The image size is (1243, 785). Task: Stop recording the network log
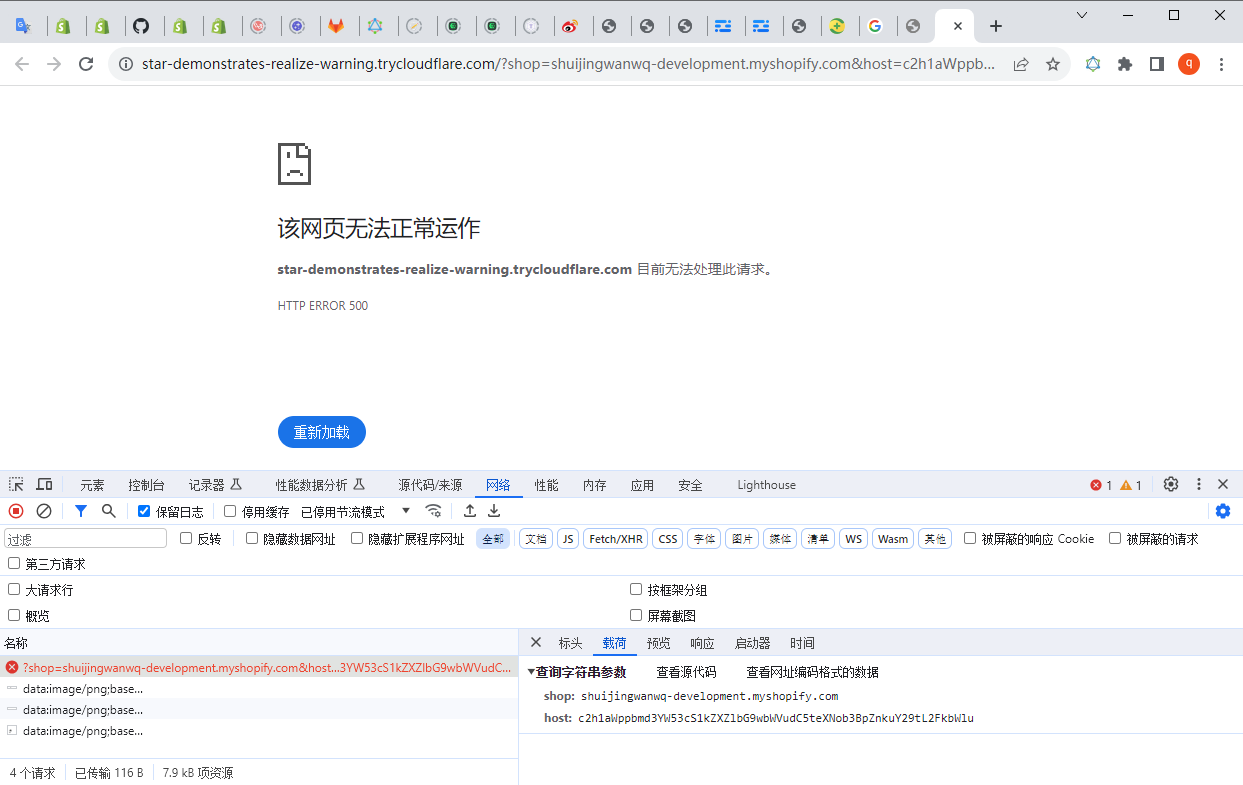(16, 511)
